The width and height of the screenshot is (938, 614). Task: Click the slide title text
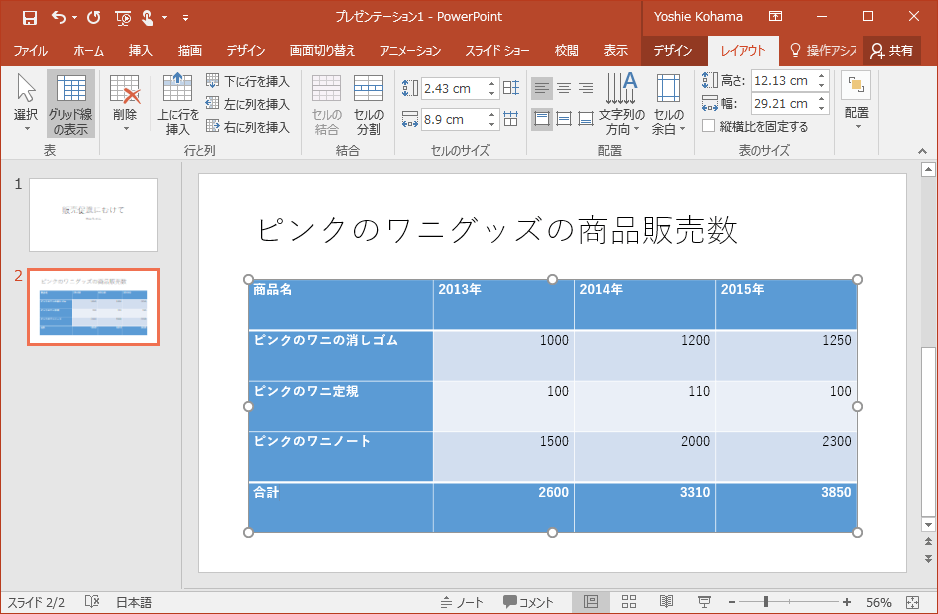coord(498,230)
